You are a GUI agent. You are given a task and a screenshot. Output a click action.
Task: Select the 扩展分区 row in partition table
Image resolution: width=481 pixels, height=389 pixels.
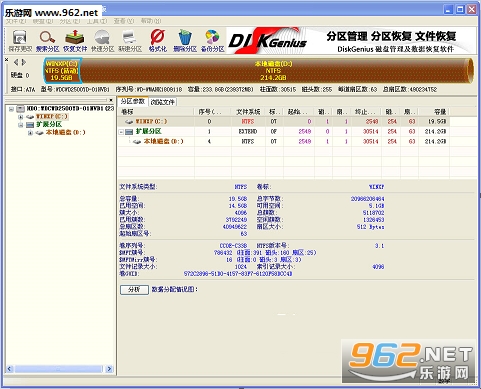[283, 132]
